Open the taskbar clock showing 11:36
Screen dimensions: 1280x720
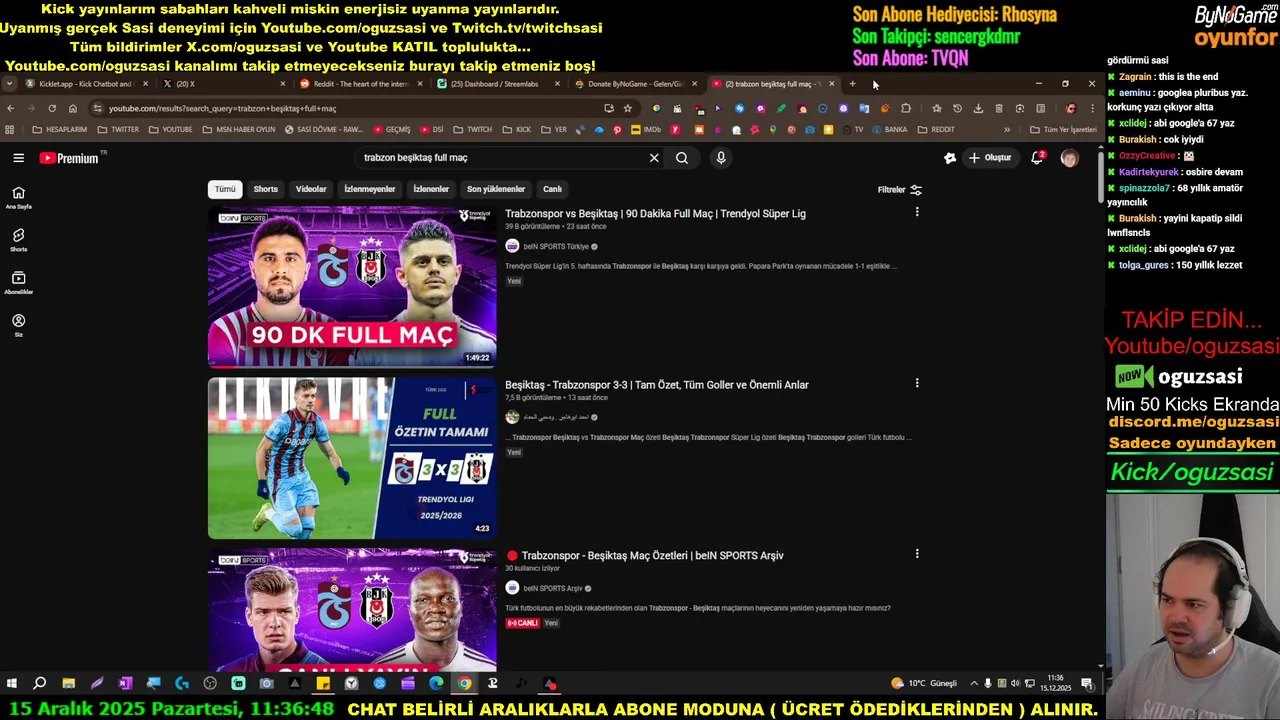click(x=1056, y=684)
